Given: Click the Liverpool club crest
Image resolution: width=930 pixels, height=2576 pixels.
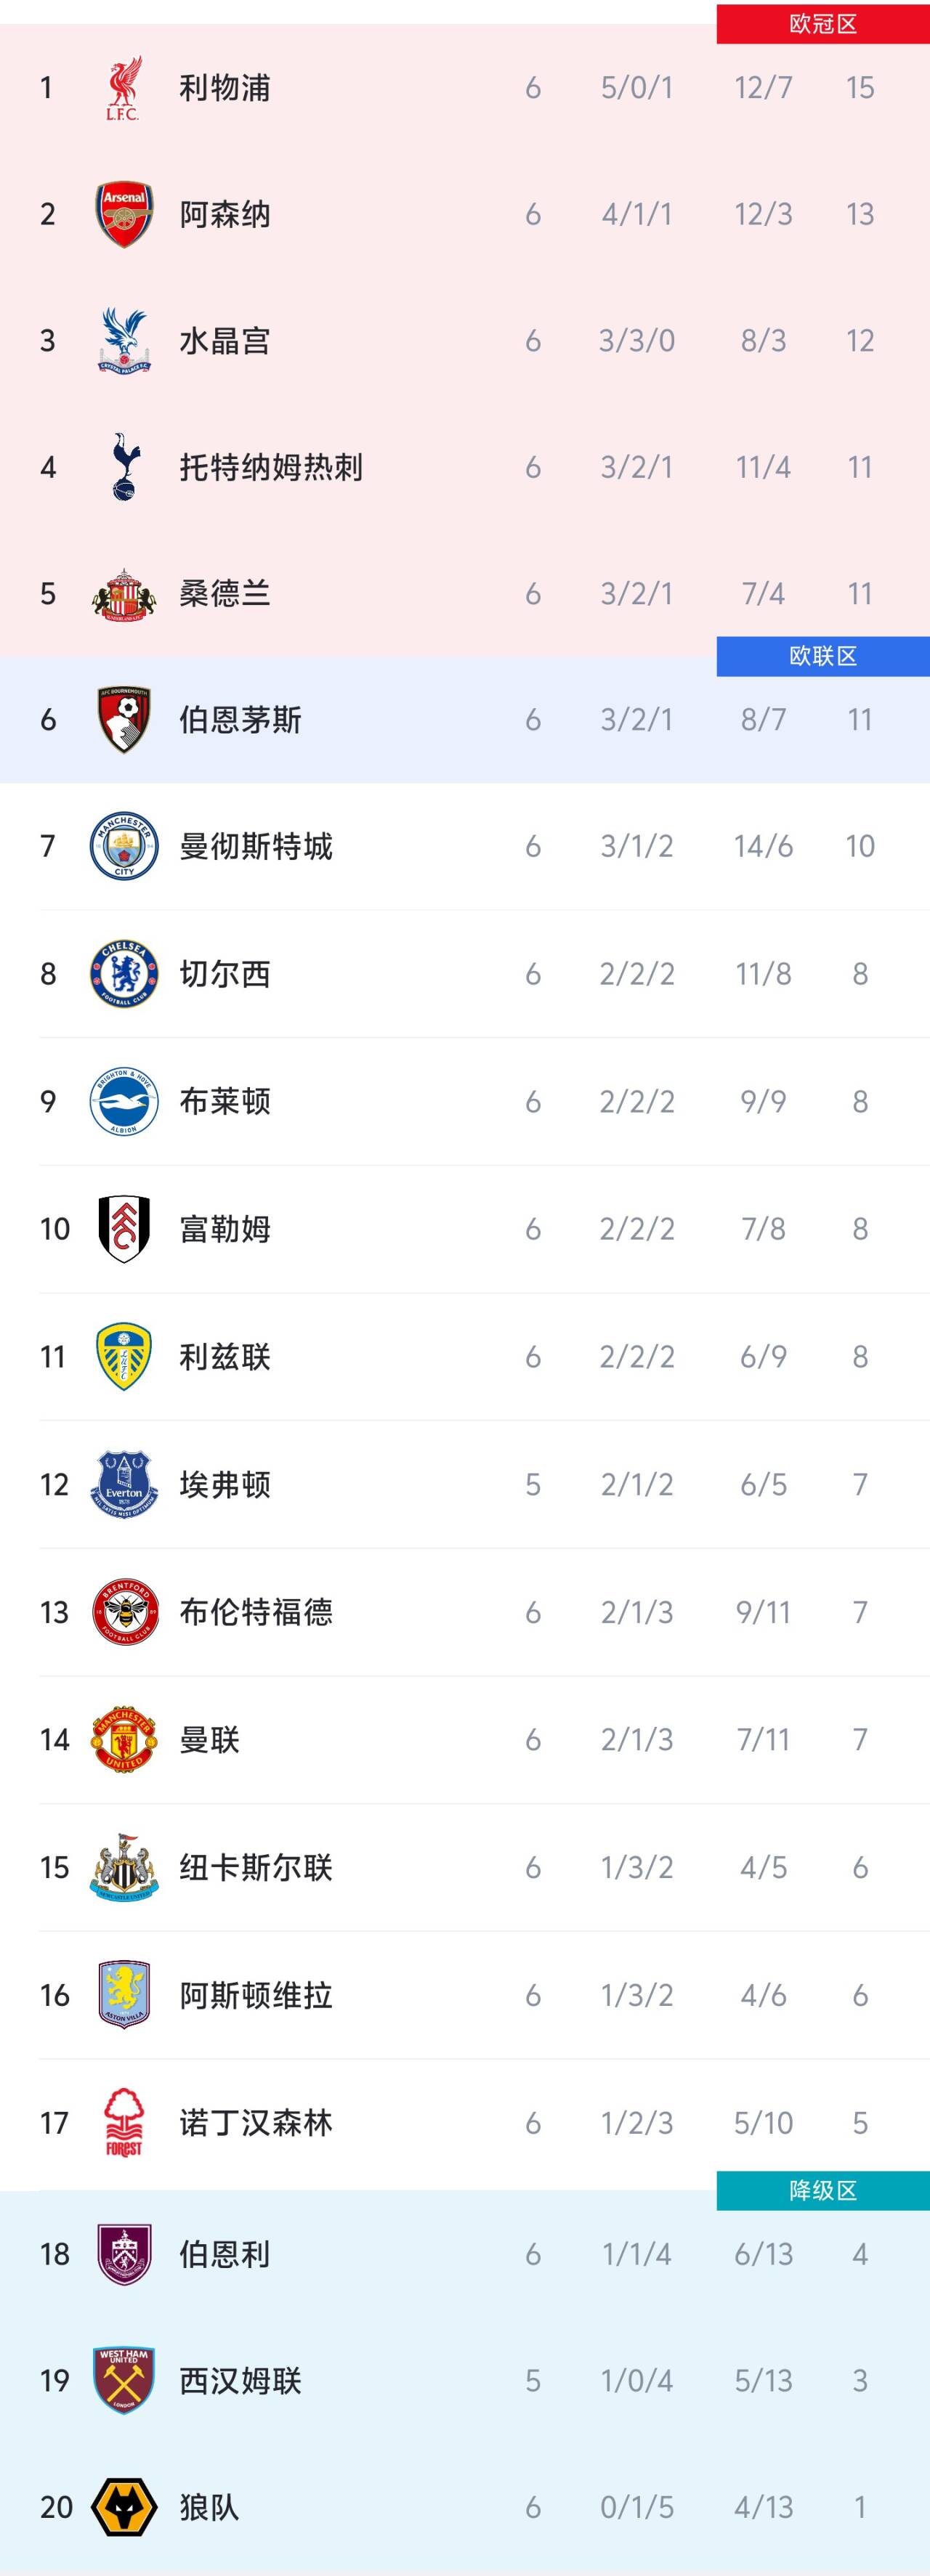Looking at the screenshot, I should tap(124, 88).
